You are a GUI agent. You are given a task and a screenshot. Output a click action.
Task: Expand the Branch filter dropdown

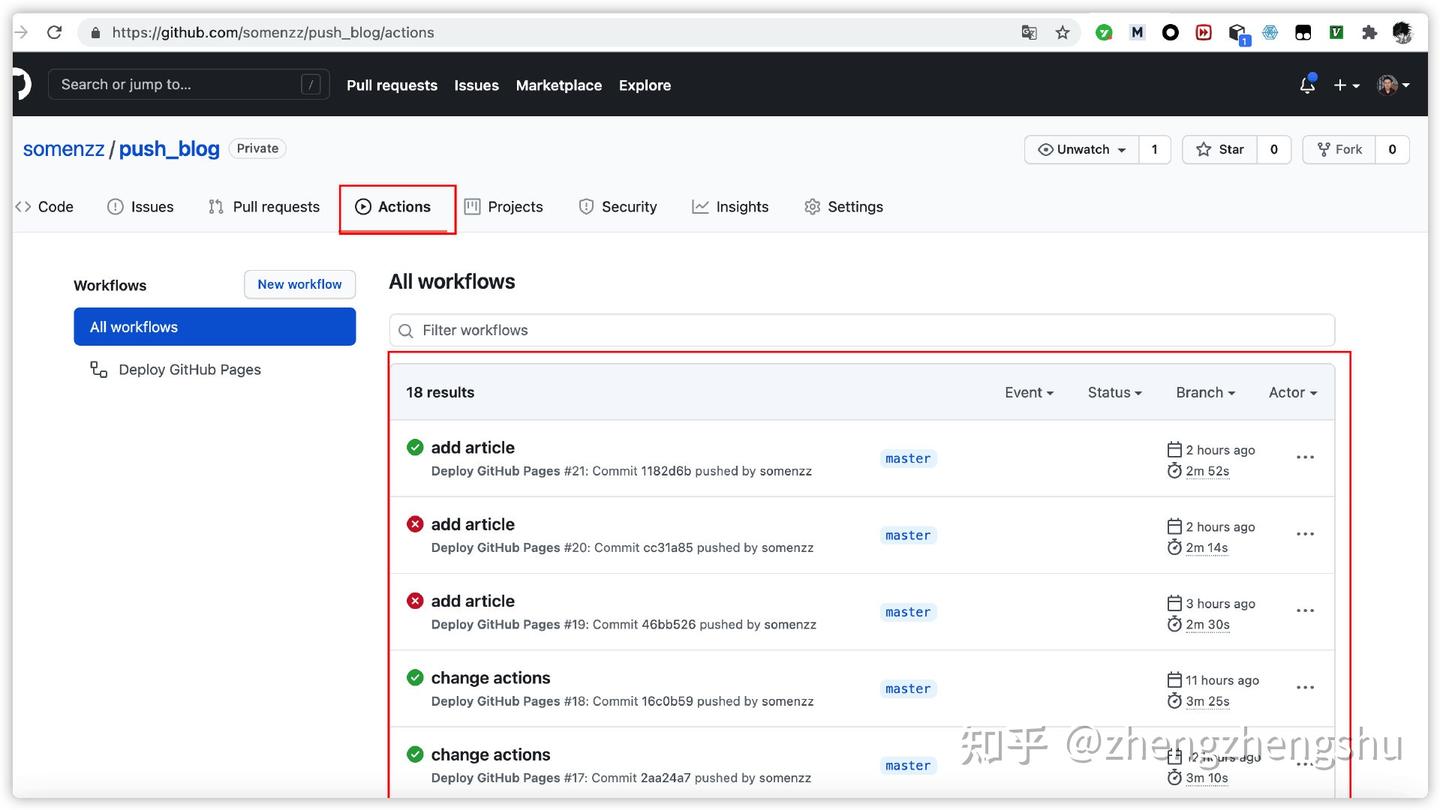point(1205,392)
